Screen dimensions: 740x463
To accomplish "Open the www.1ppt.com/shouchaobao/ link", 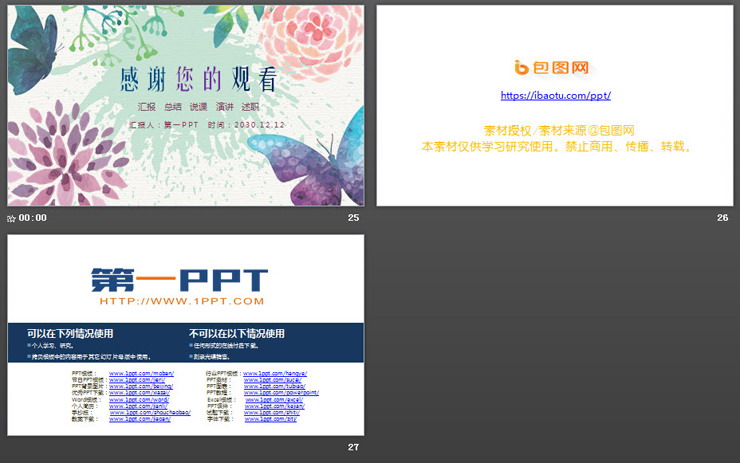I will [149, 412].
